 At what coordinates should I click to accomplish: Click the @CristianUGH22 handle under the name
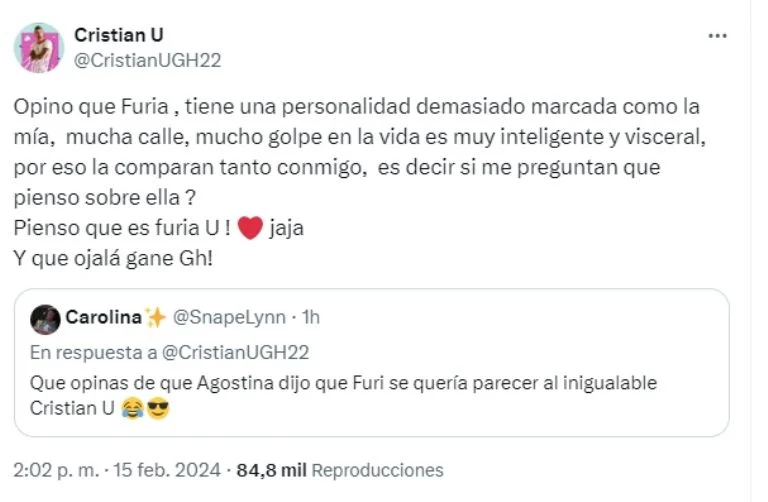point(147,60)
